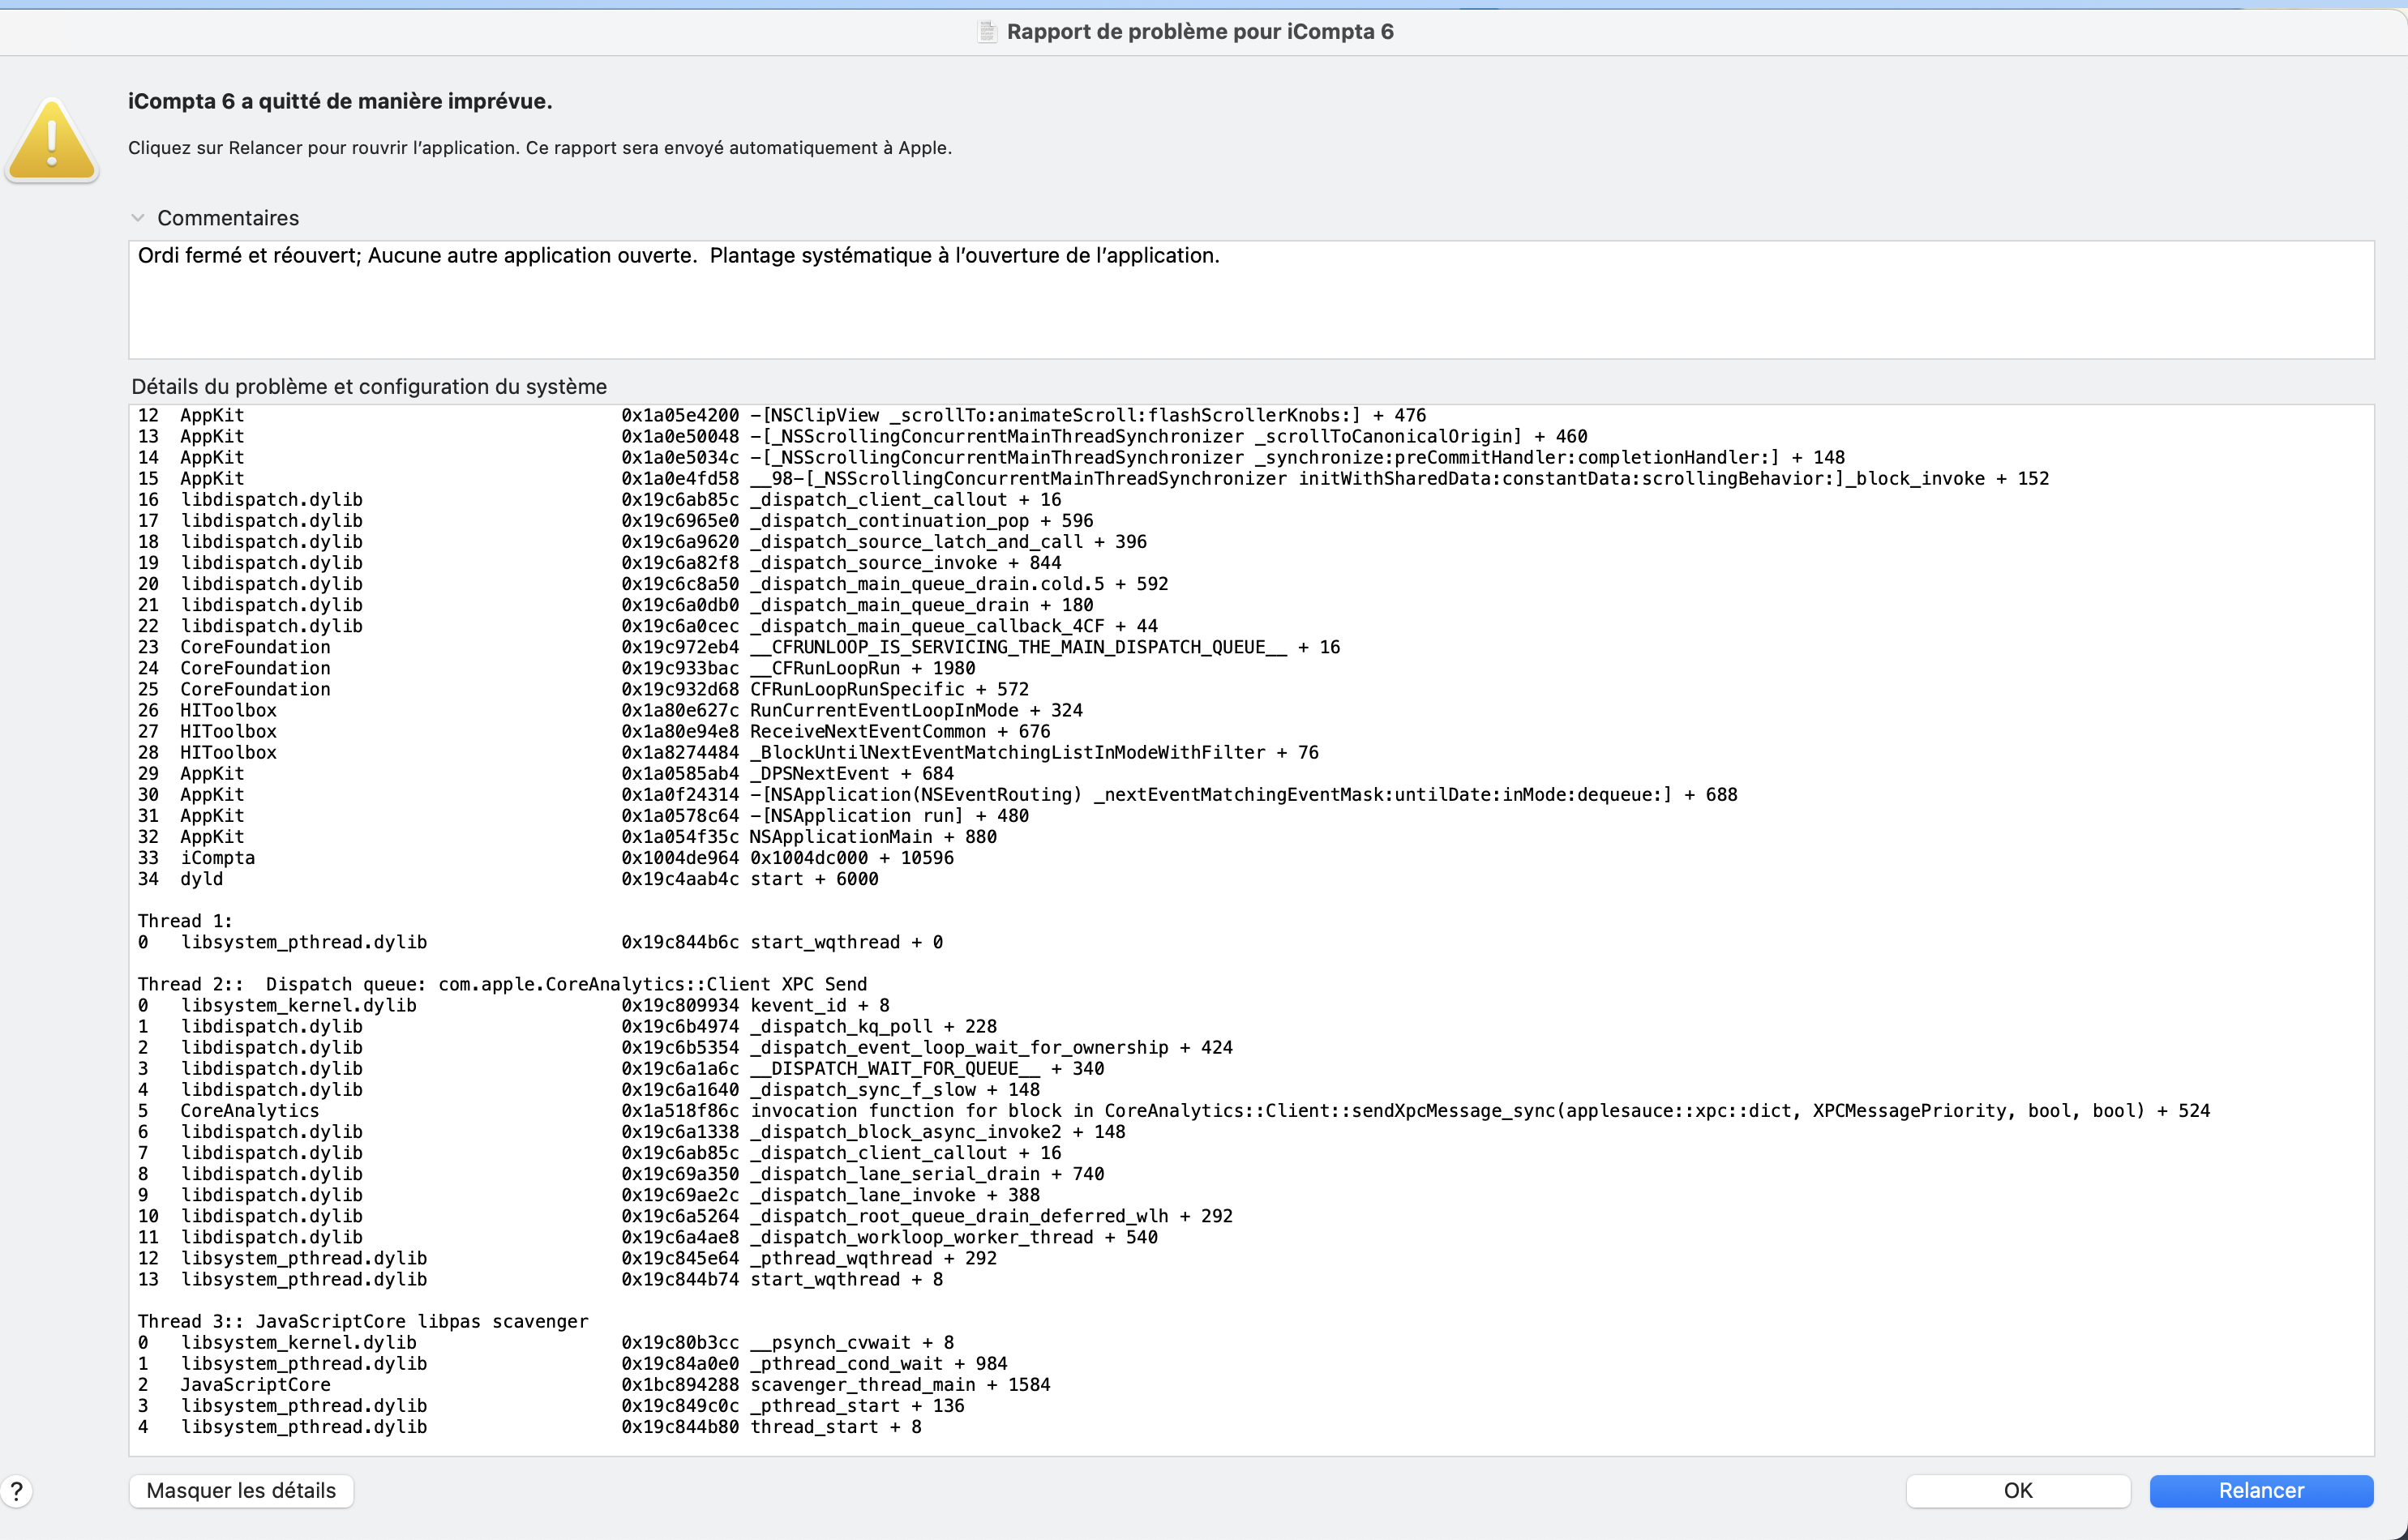Screen dimensions: 2408x1540
Task: Click 'RunCurrentEventLoopInMode + 324' row
Action: [610, 710]
